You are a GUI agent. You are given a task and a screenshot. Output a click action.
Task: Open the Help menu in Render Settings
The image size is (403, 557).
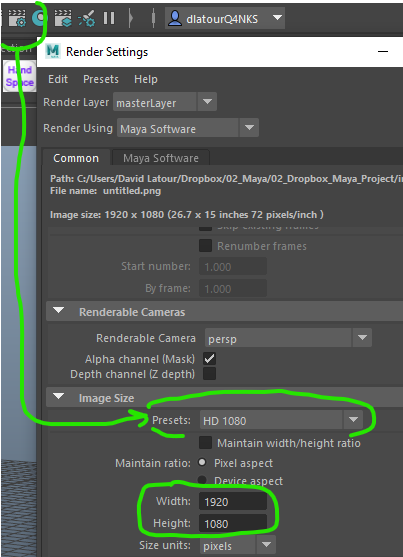[x=146, y=79]
